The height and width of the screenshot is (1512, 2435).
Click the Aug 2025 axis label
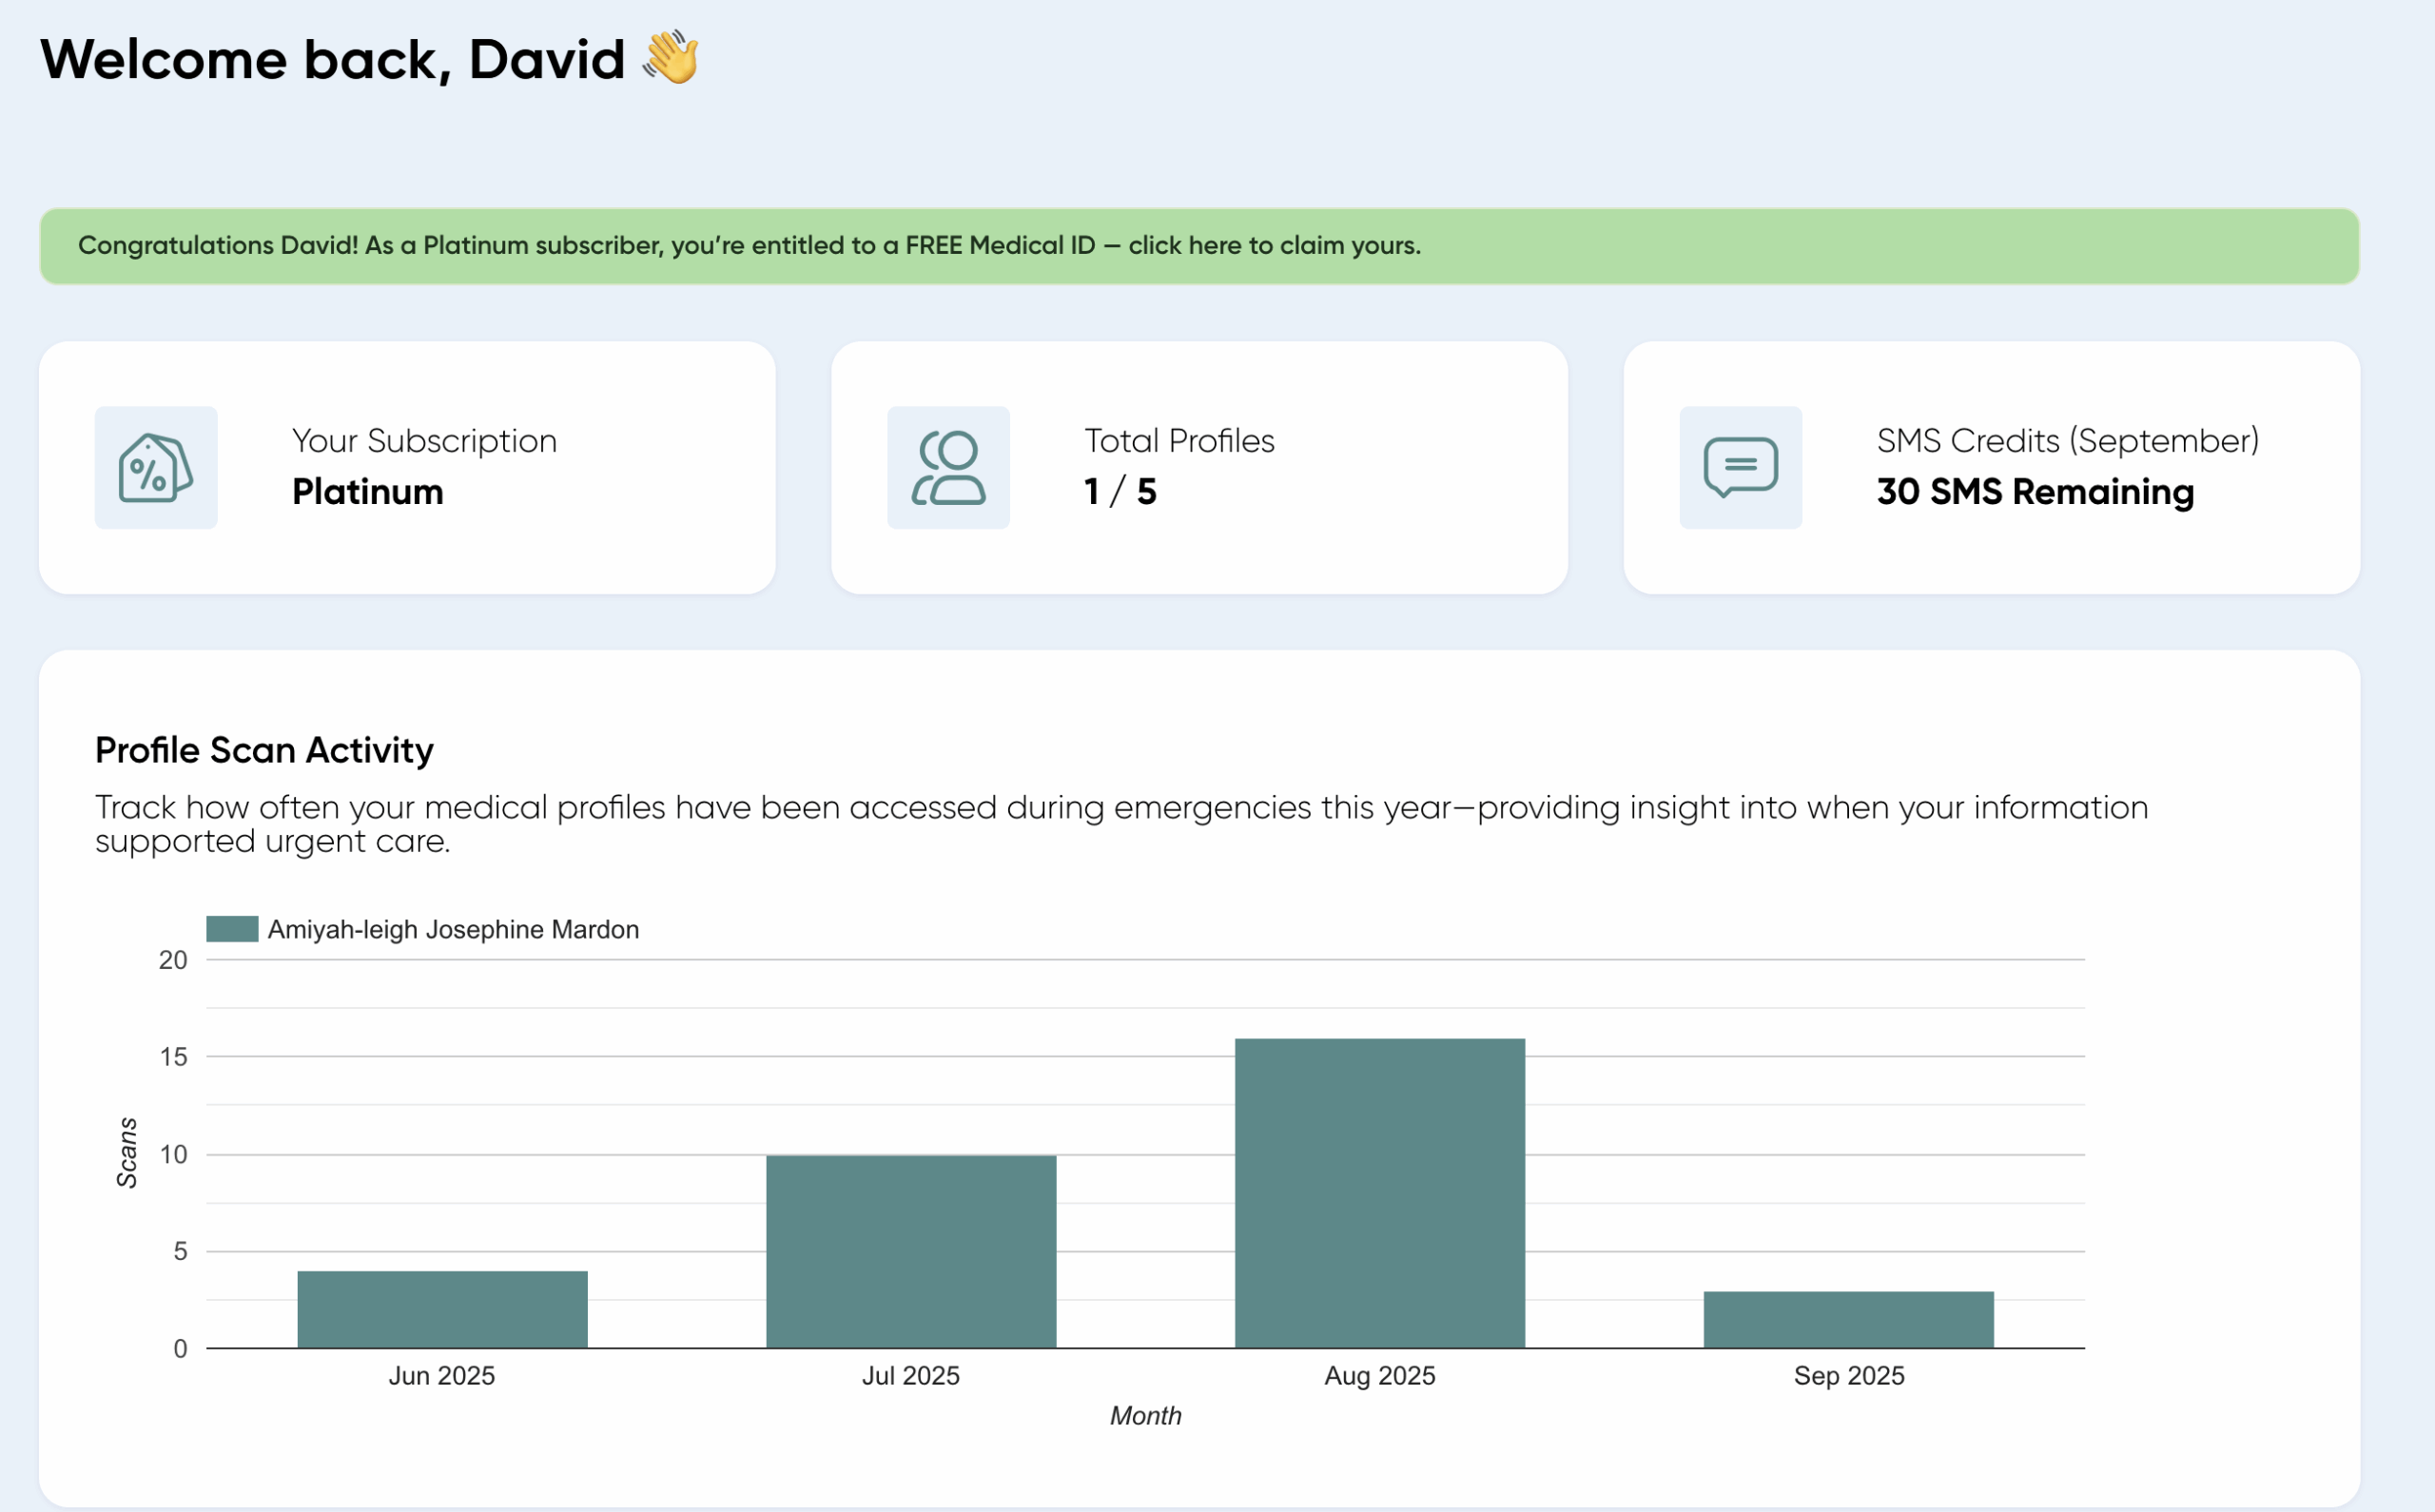[x=1380, y=1376]
